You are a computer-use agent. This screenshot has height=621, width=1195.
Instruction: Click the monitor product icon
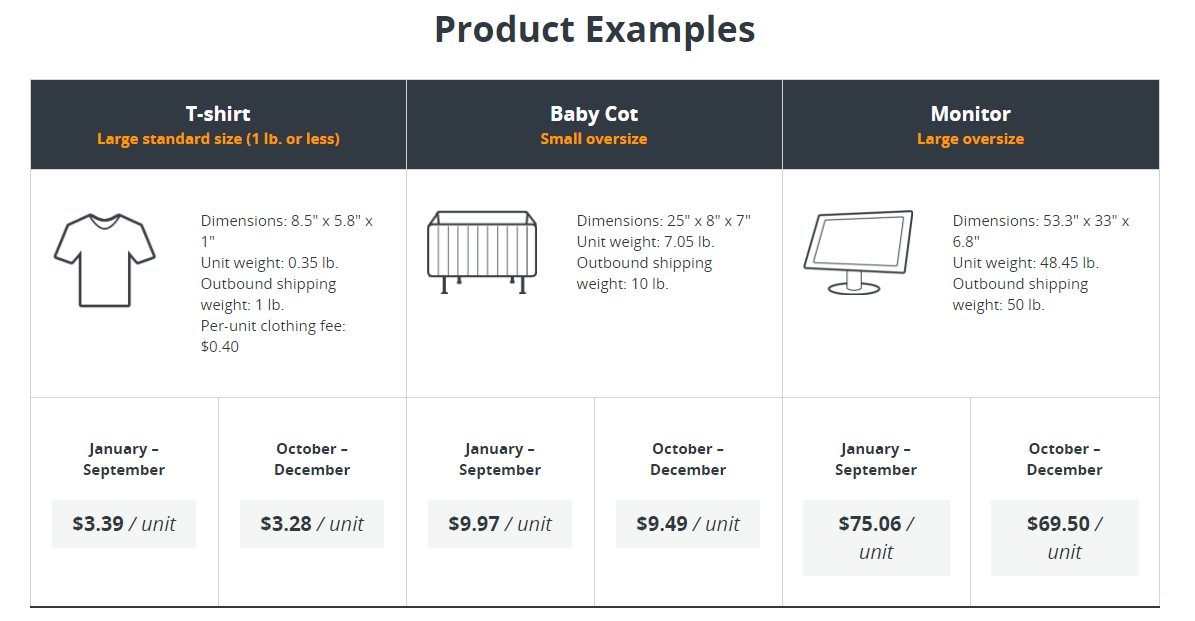coord(858,252)
